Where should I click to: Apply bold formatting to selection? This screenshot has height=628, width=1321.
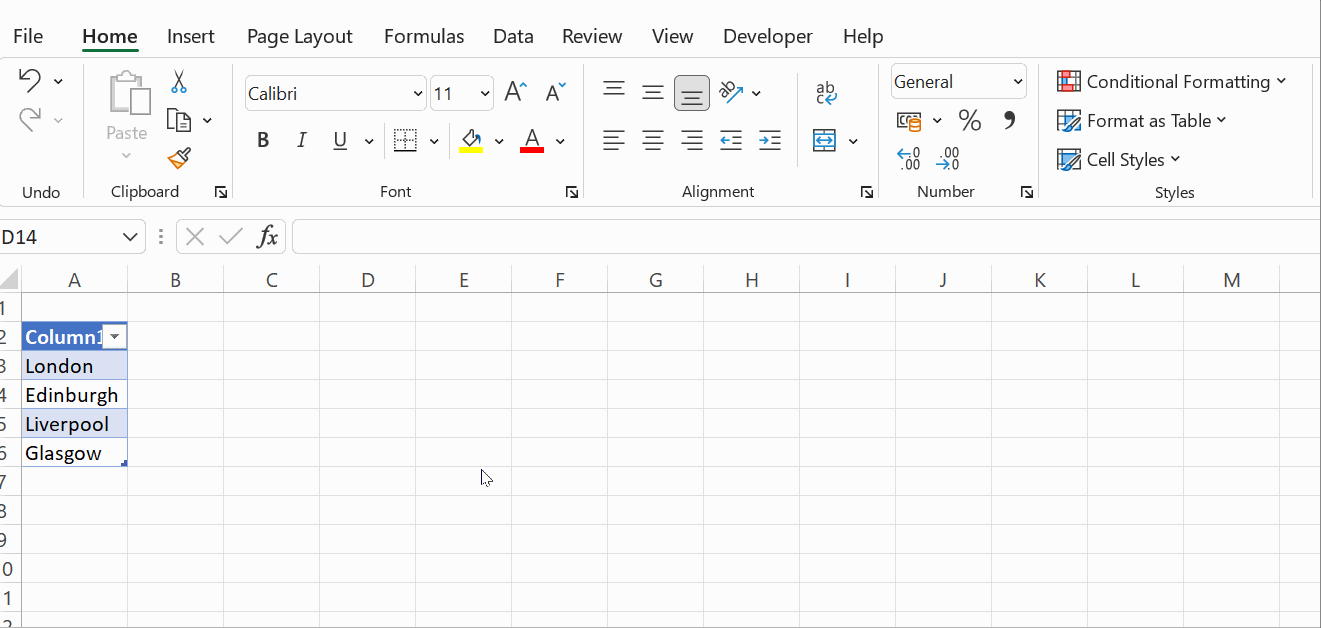263,140
